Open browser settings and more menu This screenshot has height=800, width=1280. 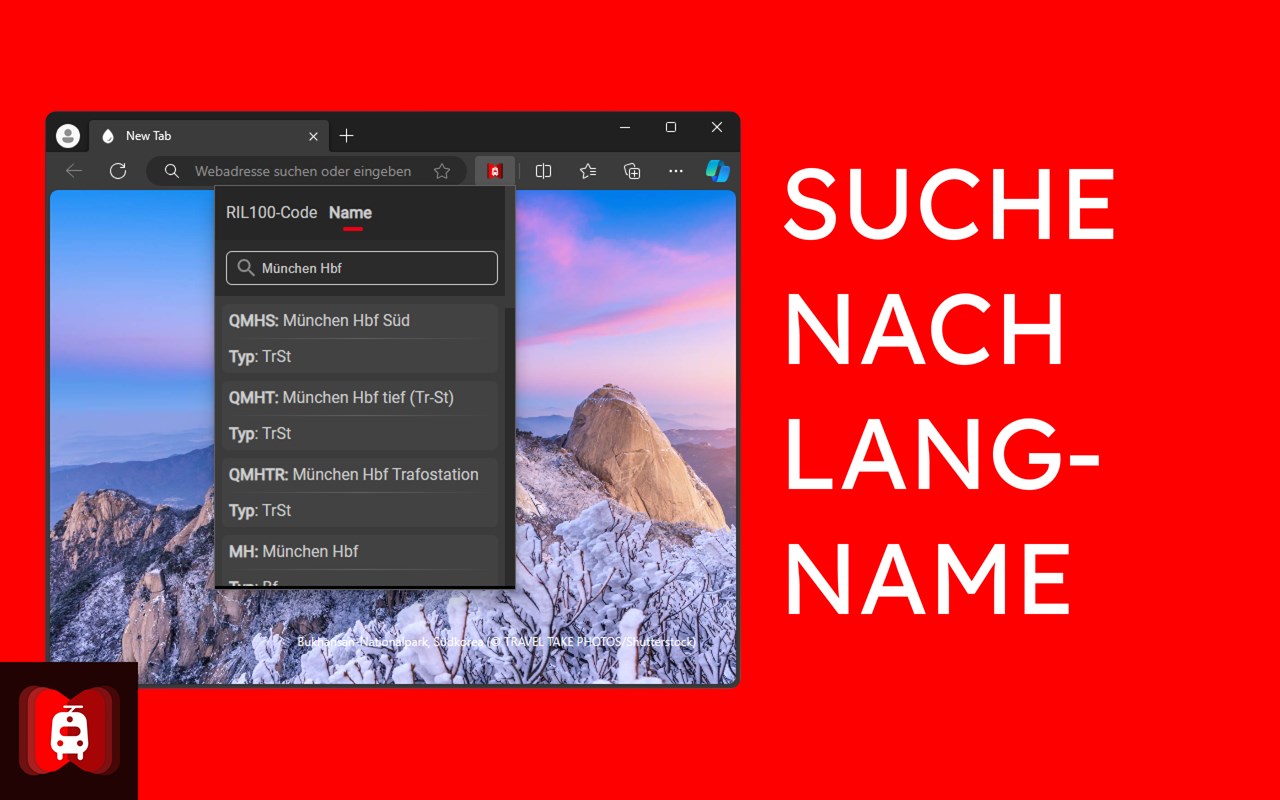(x=676, y=171)
